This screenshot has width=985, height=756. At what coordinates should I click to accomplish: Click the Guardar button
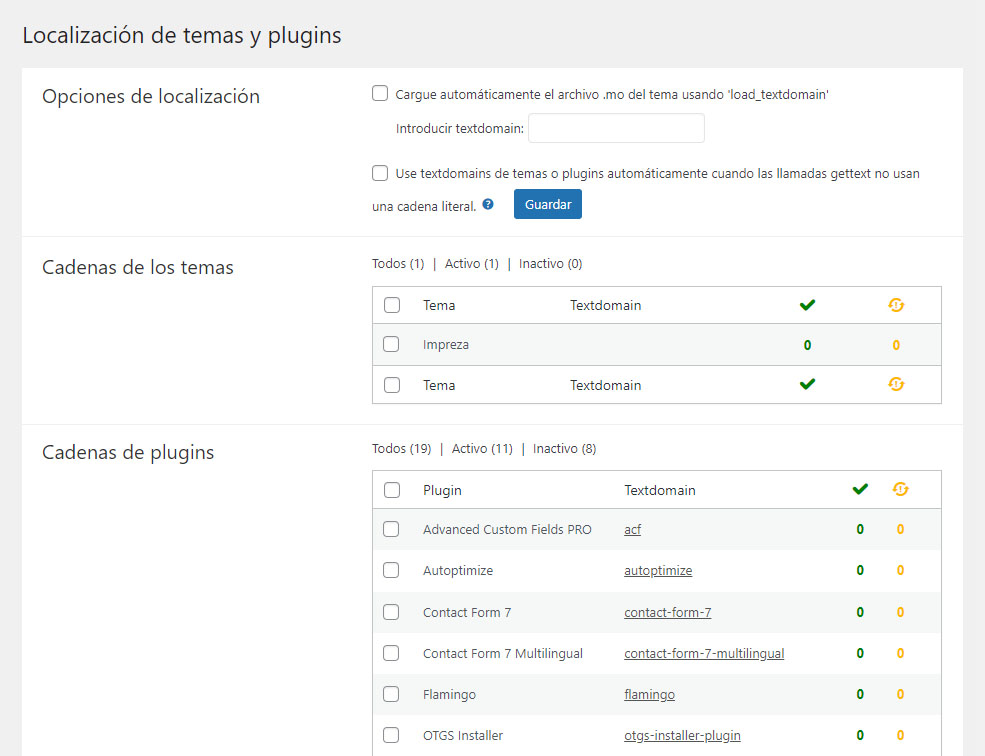coord(548,204)
